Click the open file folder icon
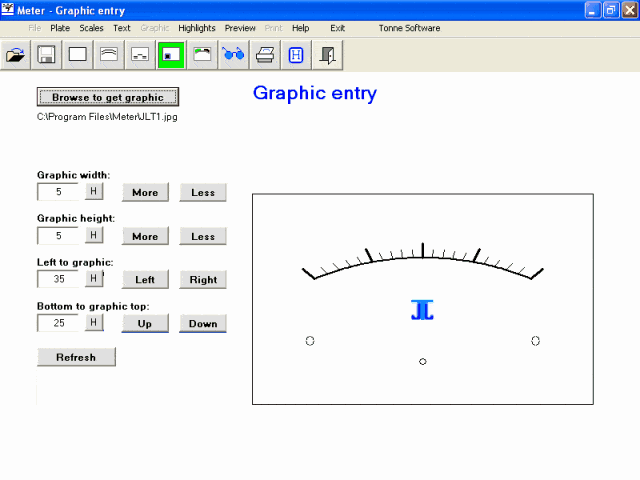Image resolution: width=640 pixels, height=480 pixels. [16, 55]
